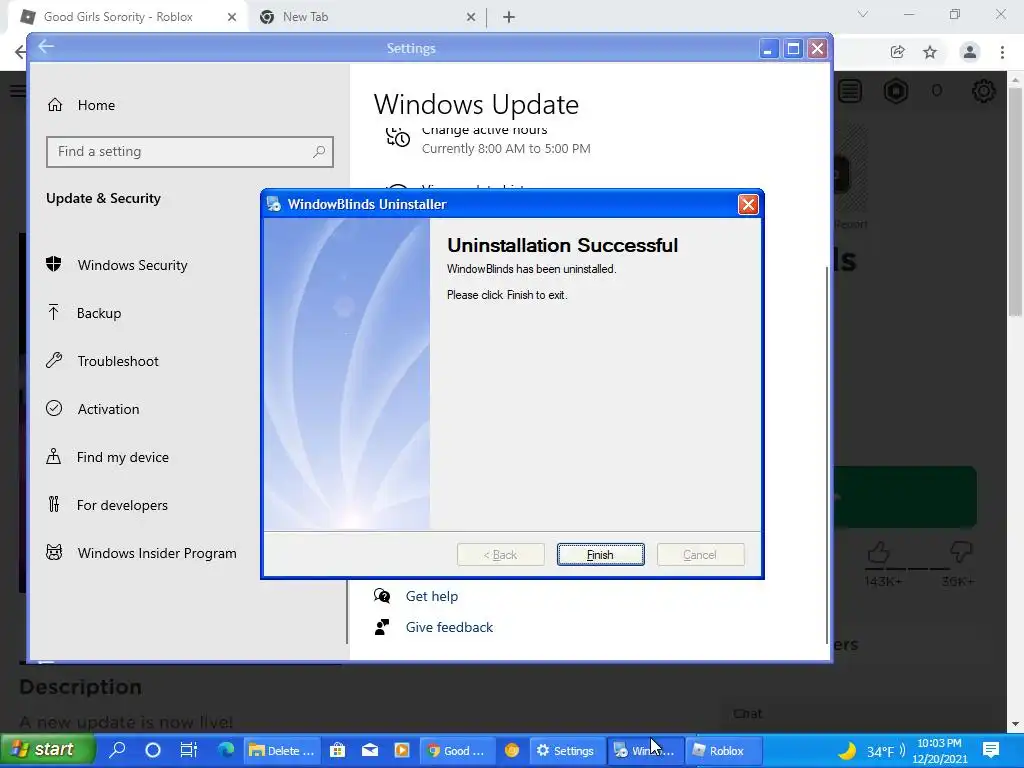Switch to Settings taskbar button
Image resolution: width=1024 pixels, height=768 pixels.
[566, 750]
